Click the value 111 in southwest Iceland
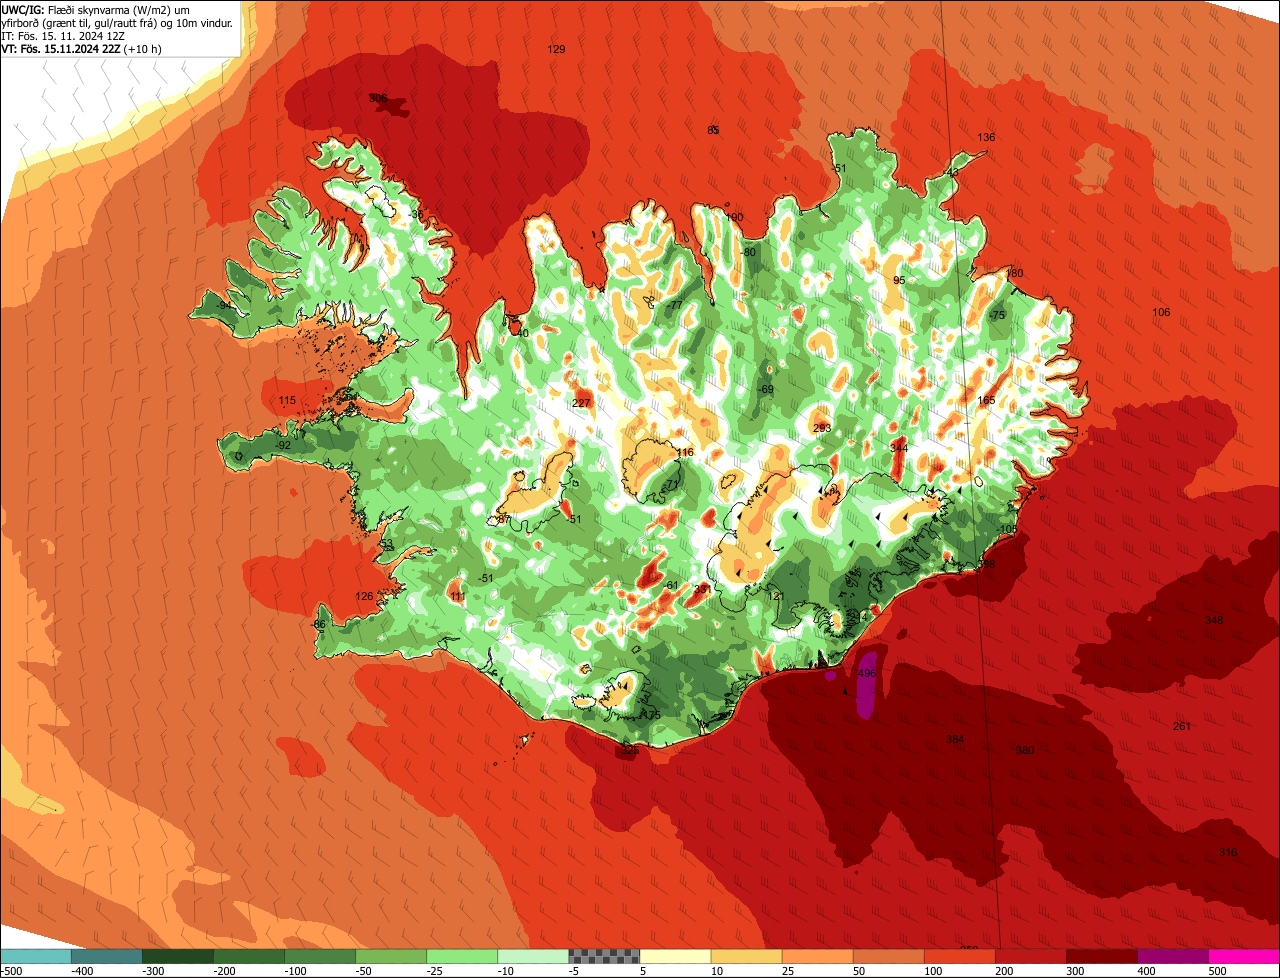This screenshot has width=1280, height=978. [458, 597]
